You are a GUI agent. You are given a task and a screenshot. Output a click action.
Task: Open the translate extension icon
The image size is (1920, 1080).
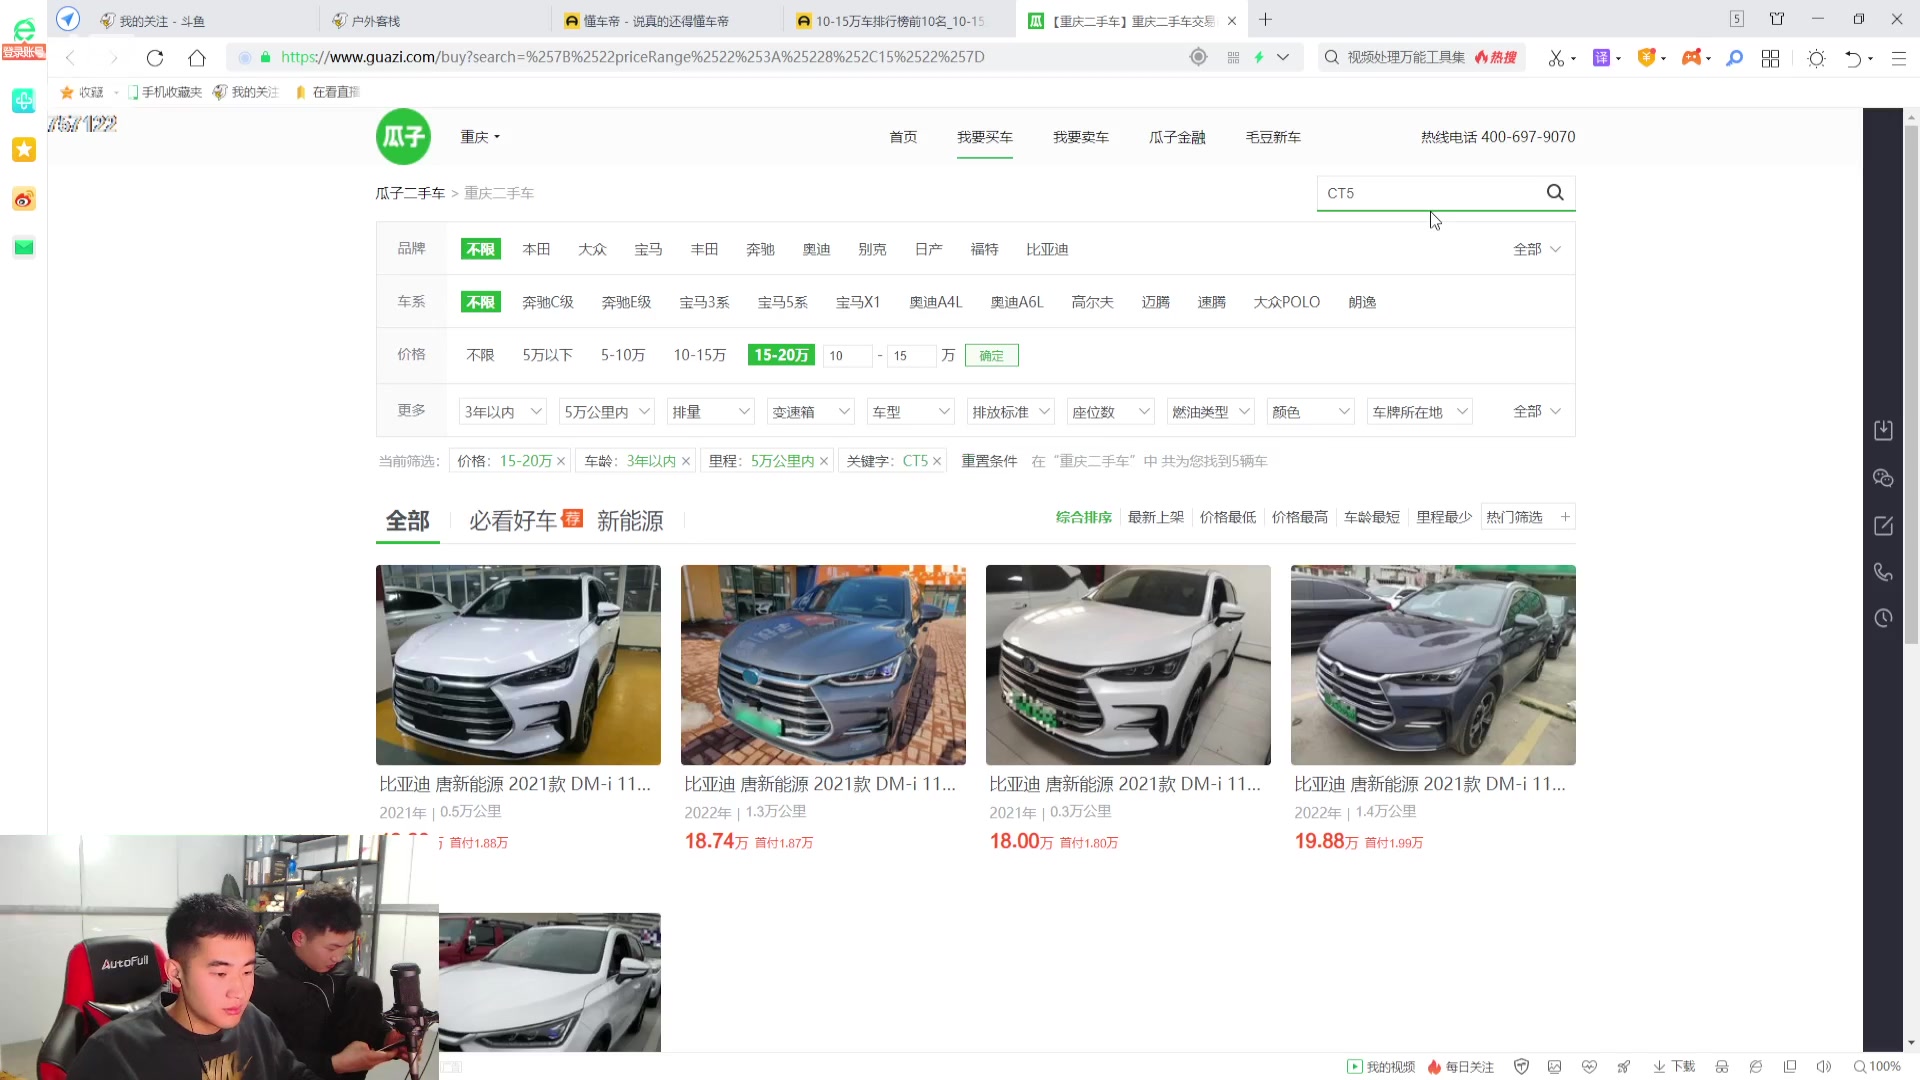coord(1601,58)
